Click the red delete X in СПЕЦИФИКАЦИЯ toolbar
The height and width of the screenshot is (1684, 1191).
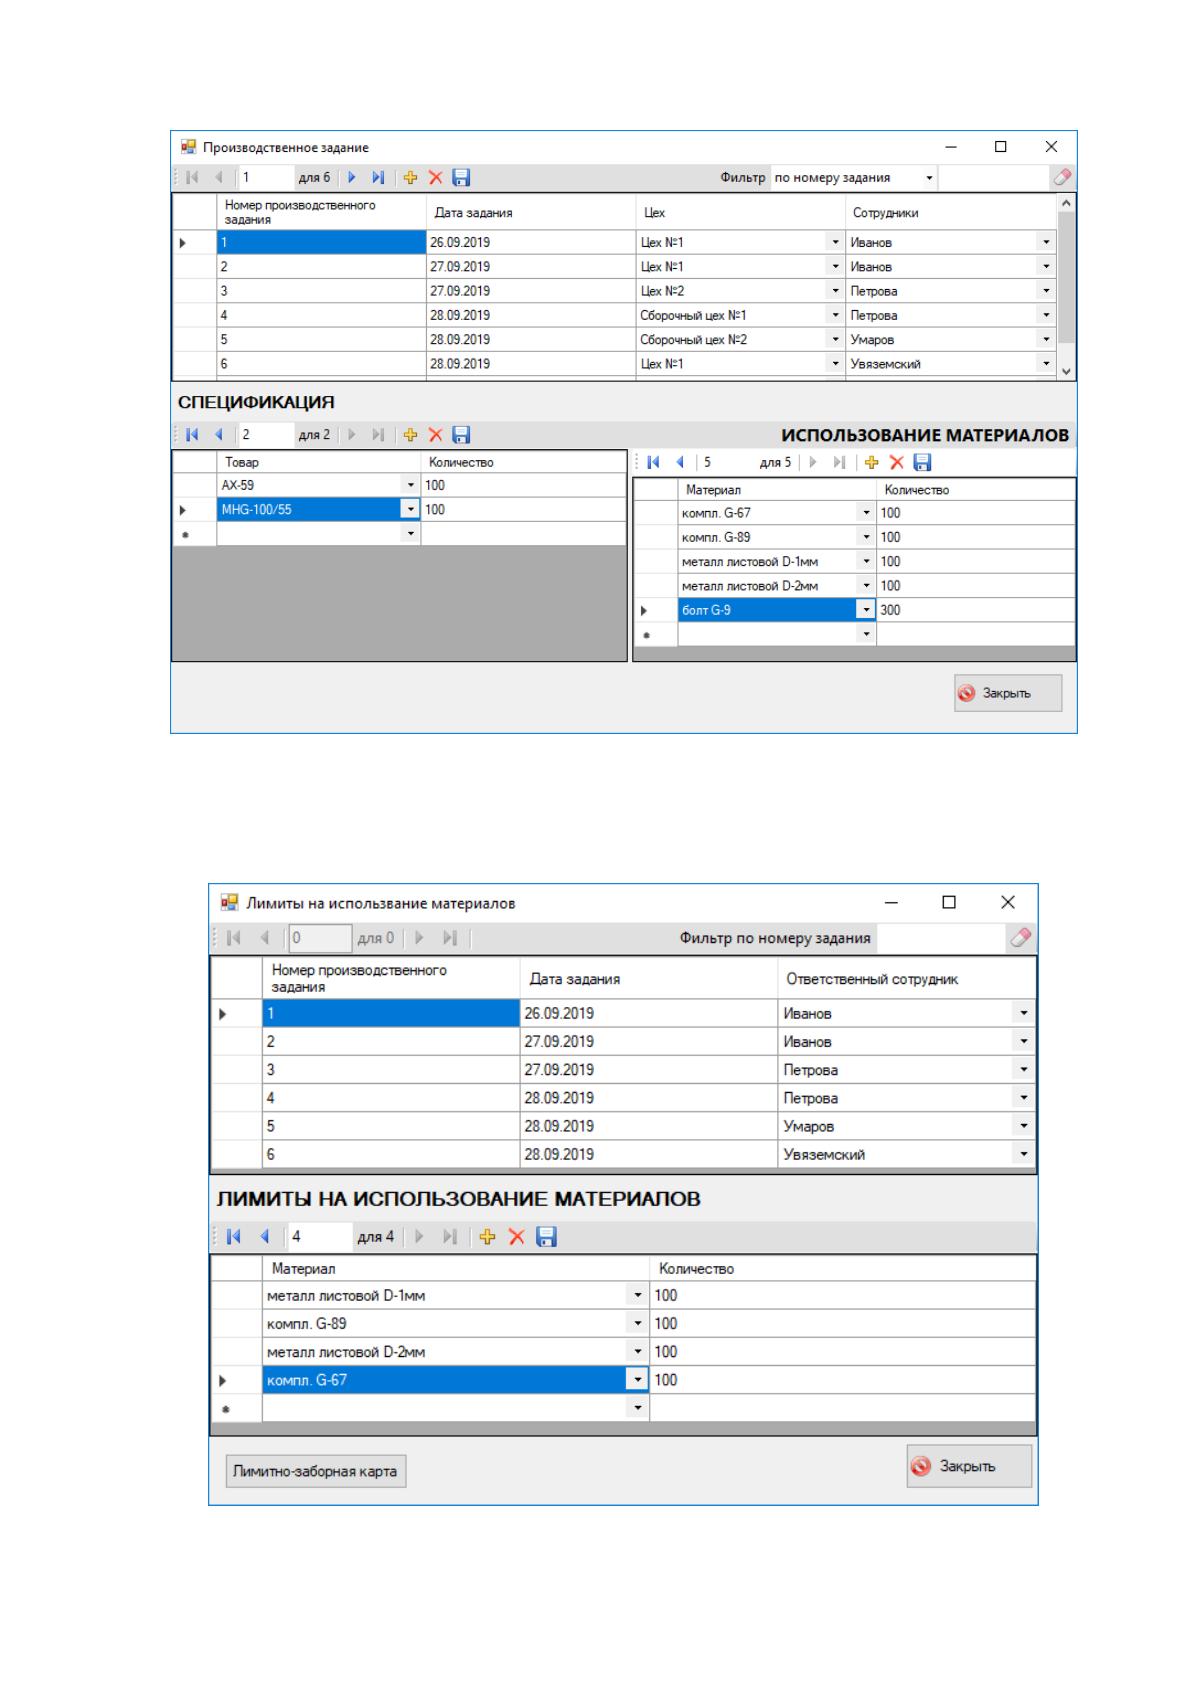point(435,435)
